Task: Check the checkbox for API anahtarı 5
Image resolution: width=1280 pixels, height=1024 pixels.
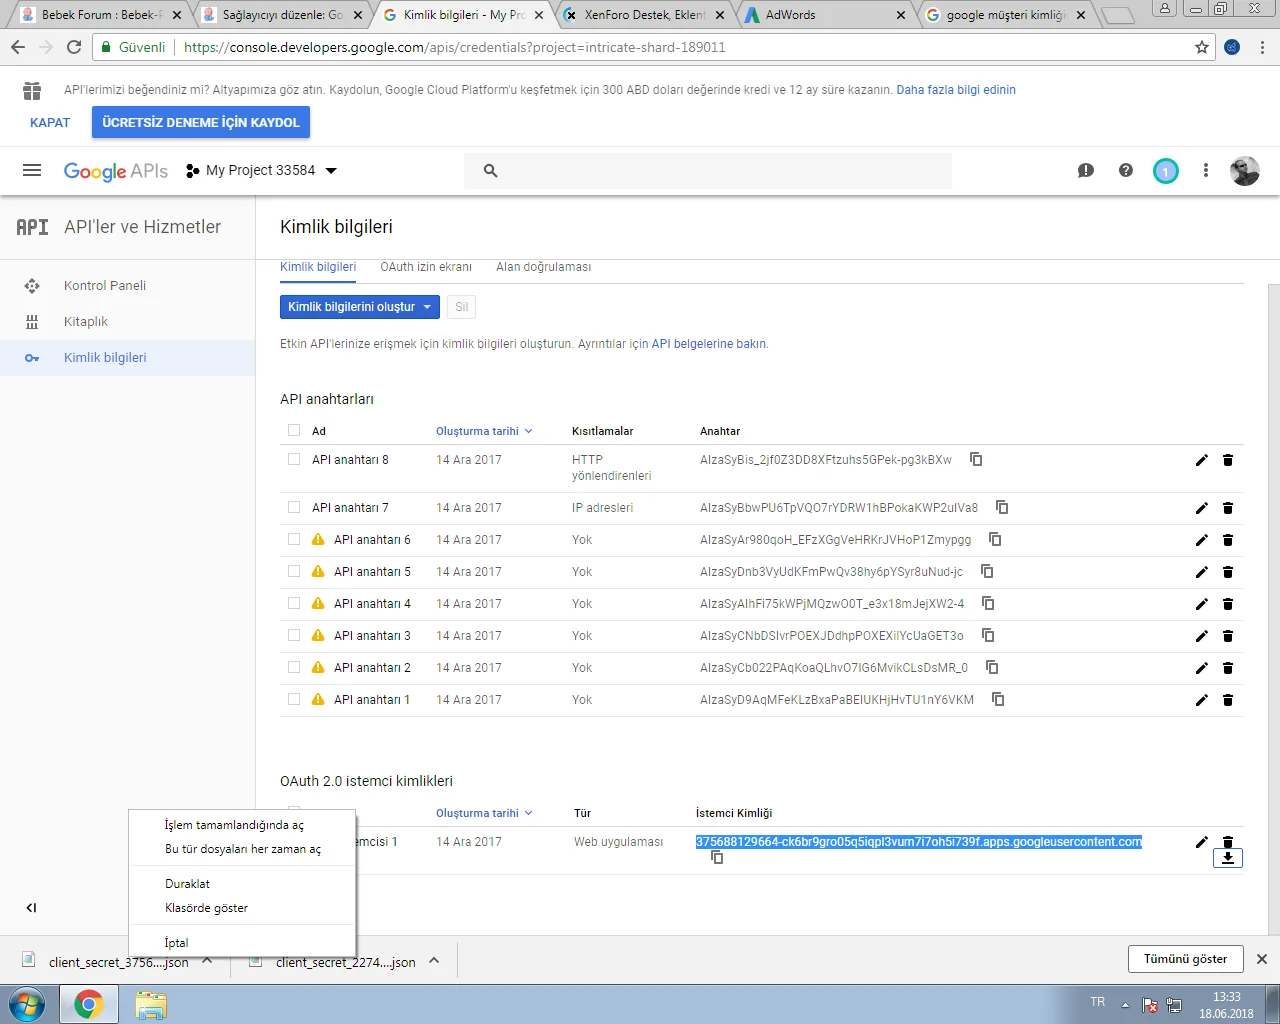Action: pos(293,571)
